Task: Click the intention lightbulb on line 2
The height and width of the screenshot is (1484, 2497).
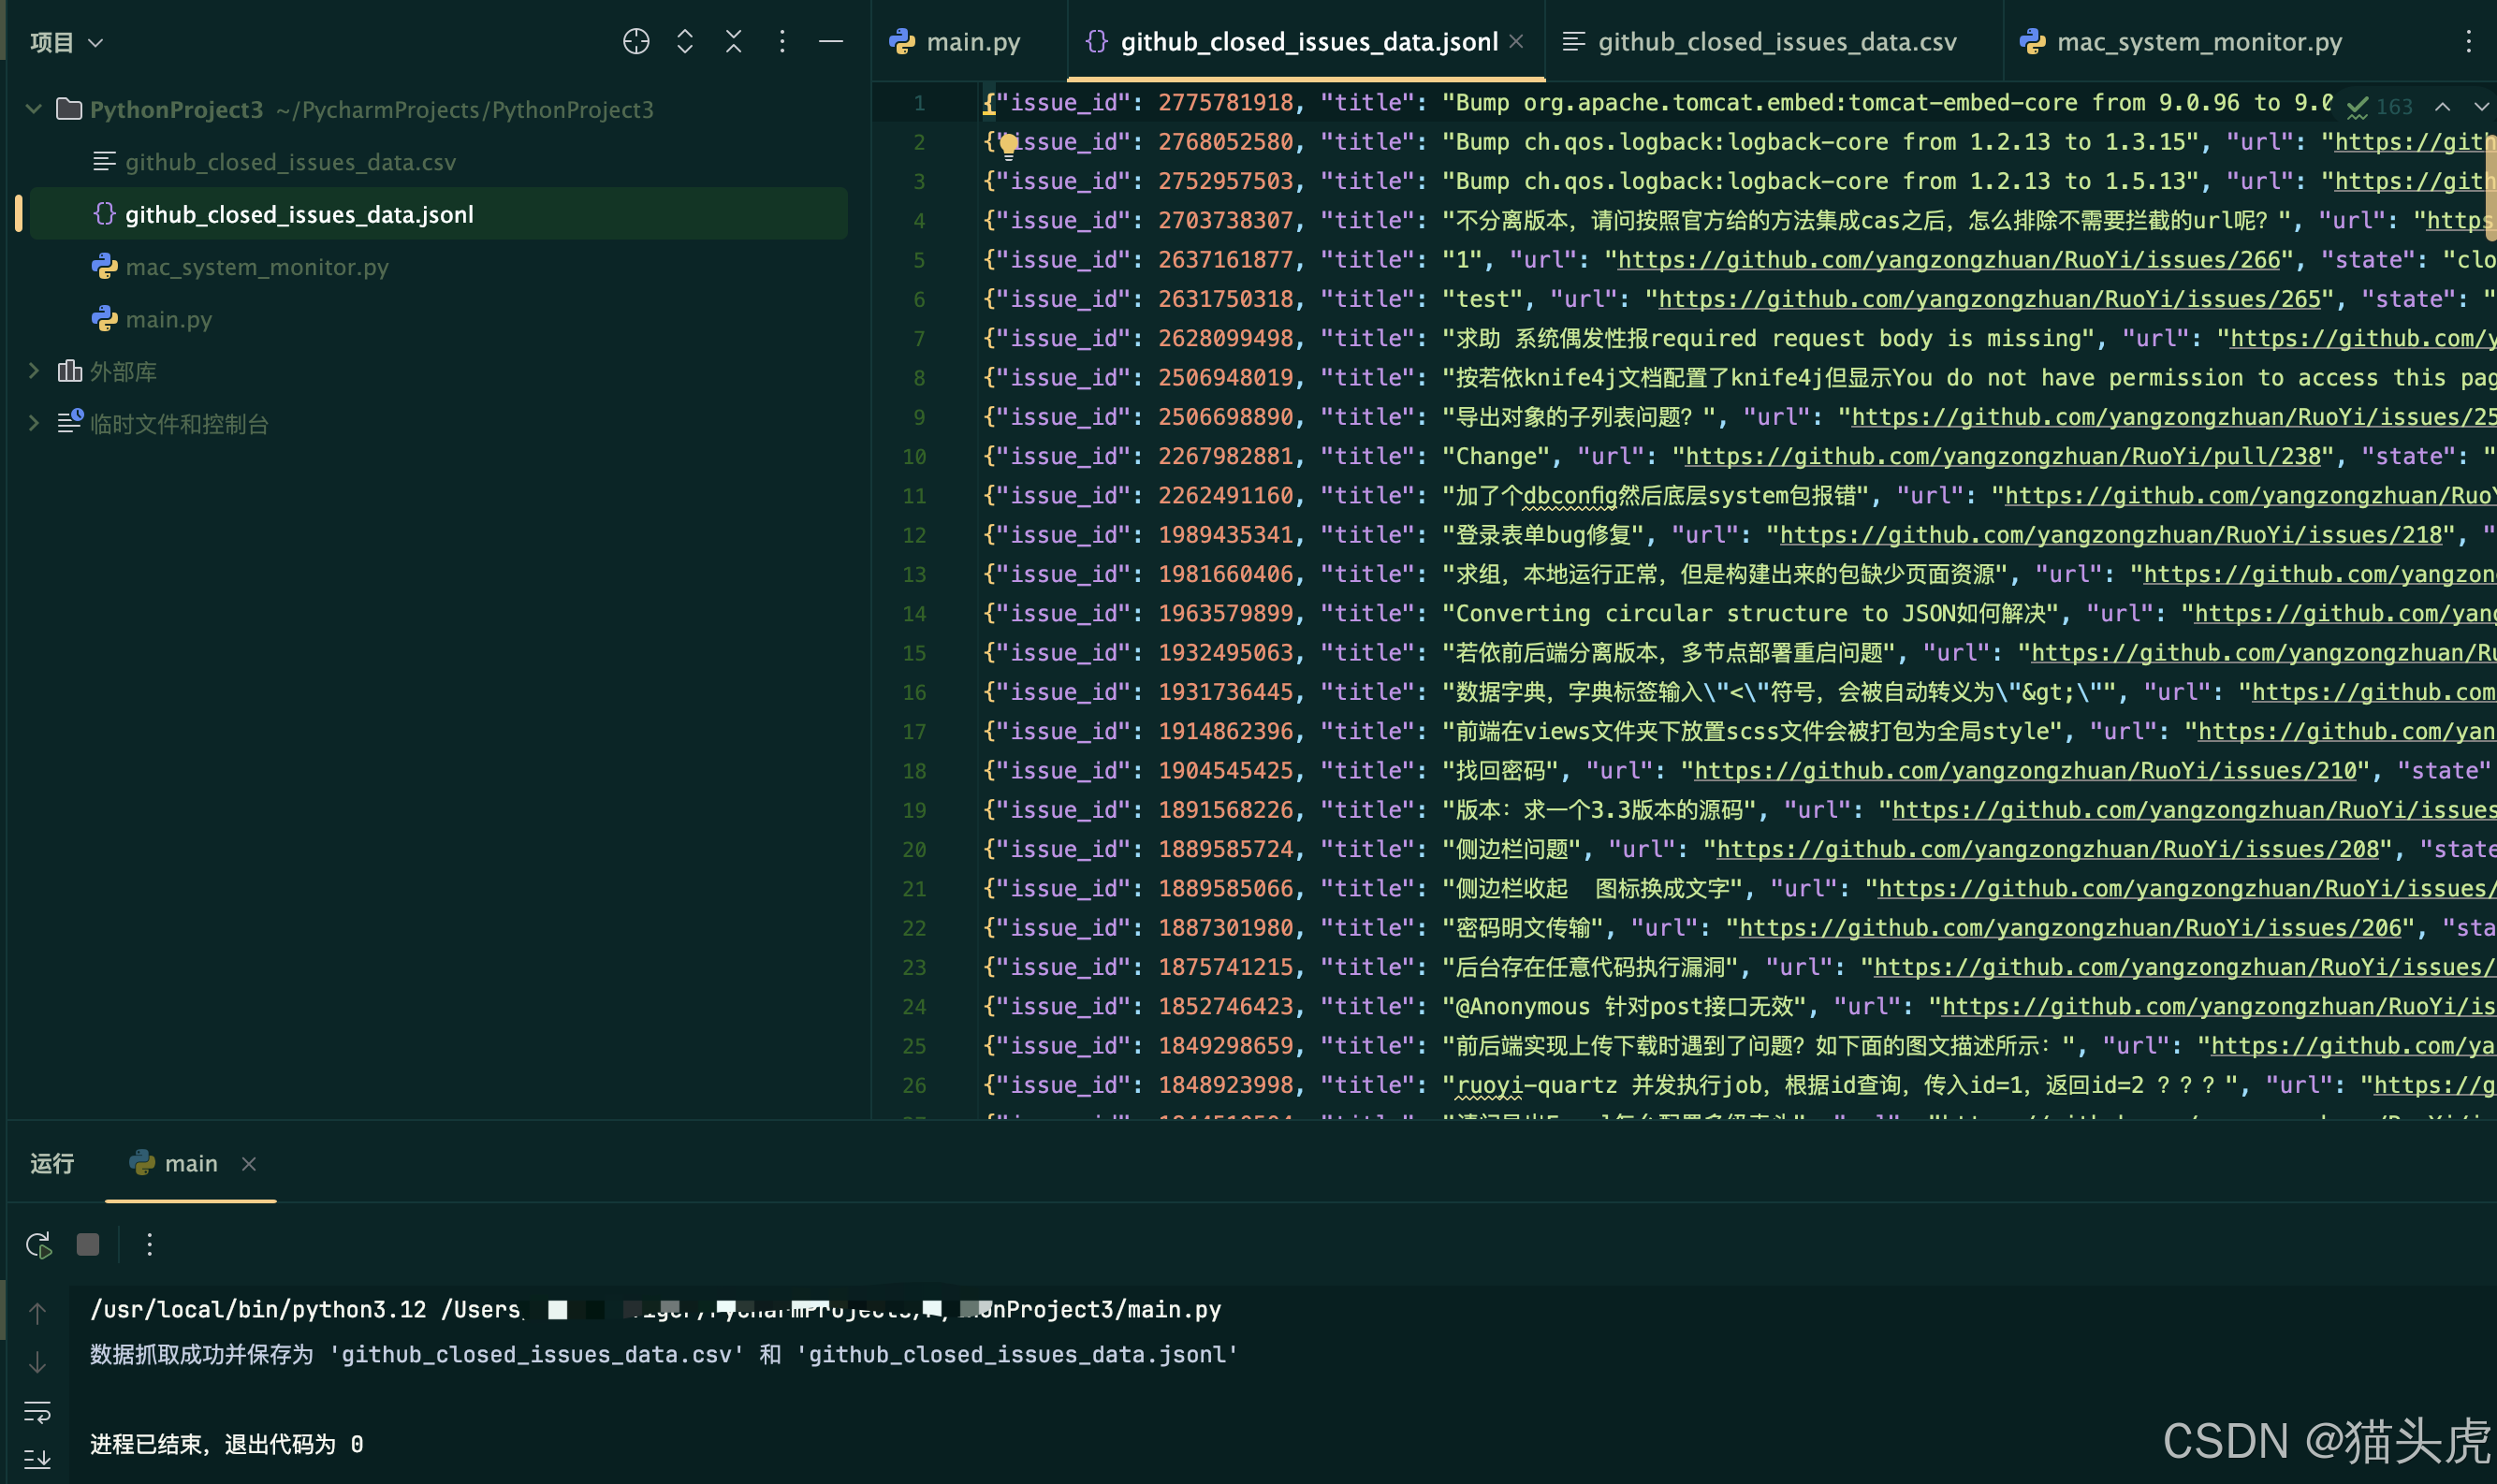Action: [x=1008, y=145]
